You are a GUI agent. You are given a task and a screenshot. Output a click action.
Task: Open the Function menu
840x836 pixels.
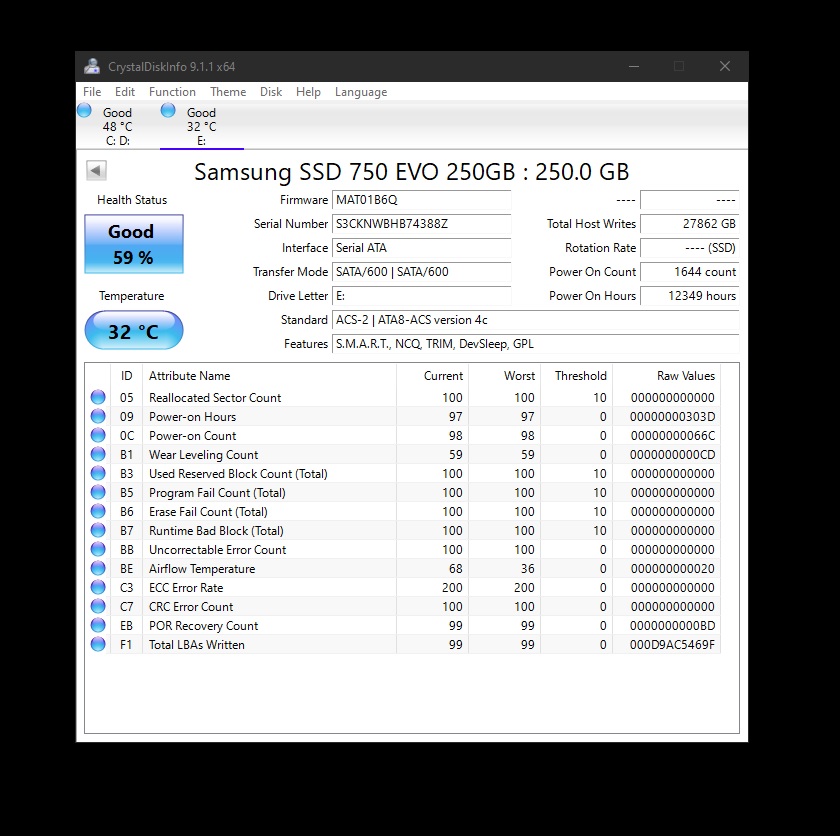(172, 92)
